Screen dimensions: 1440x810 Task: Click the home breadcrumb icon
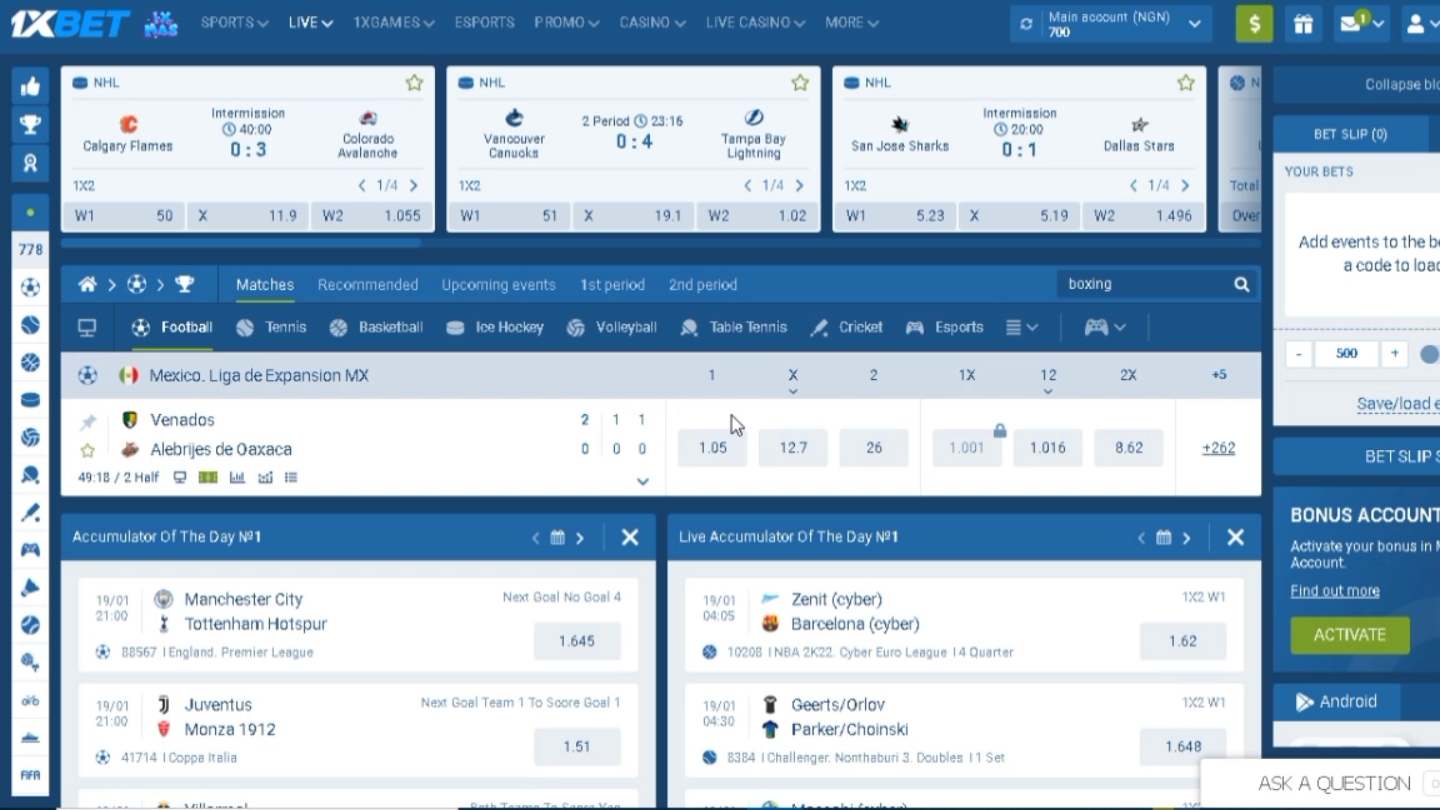tap(87, 285)
